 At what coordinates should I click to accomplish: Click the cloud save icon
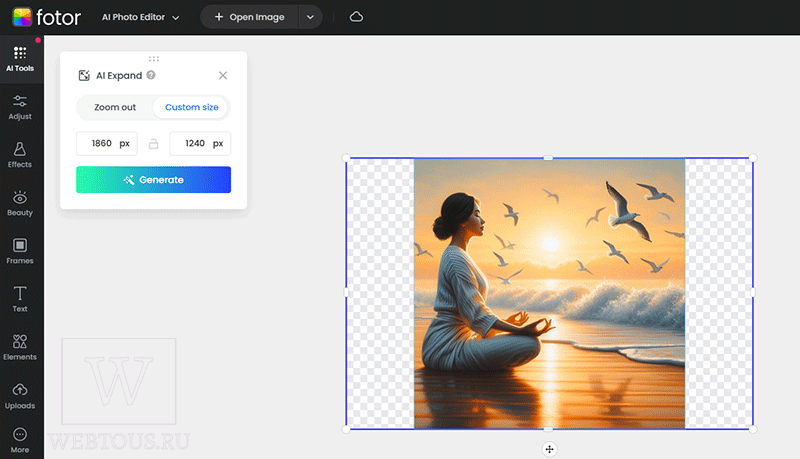pos(356,17)
